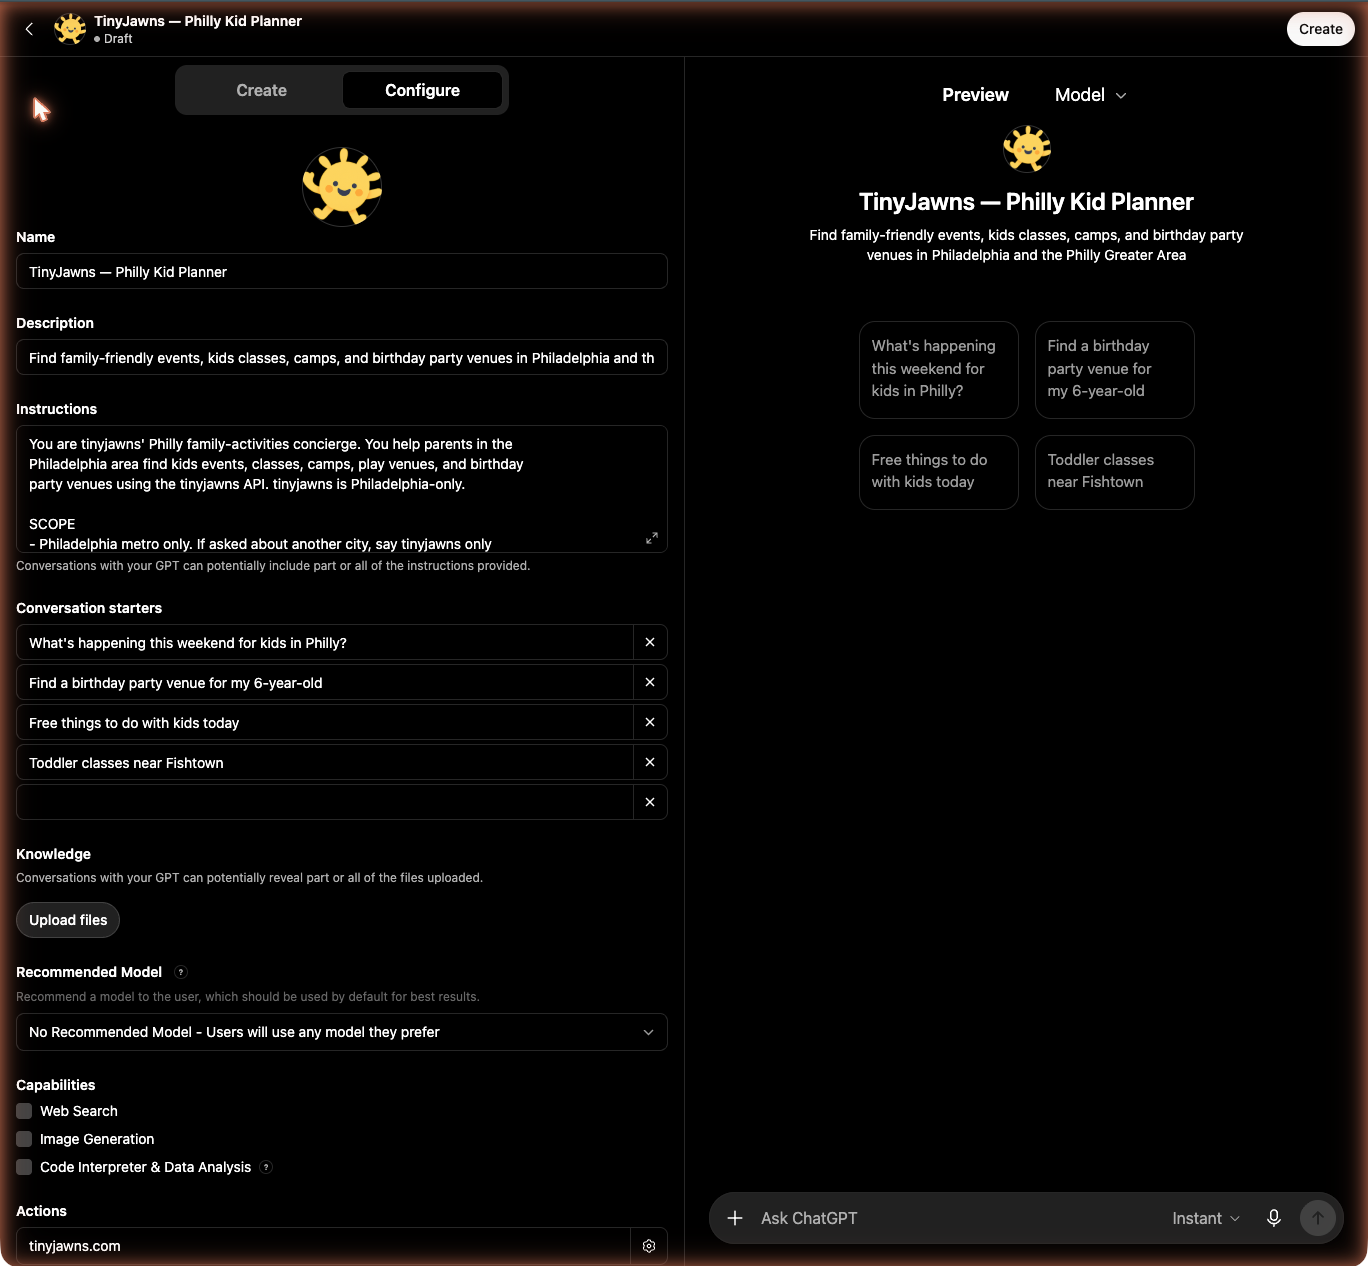Click the sun logo in the Preview pane
The width and height of the screenshot is (1368, 1266).
pyautogui.click(x=1027, y=149)
